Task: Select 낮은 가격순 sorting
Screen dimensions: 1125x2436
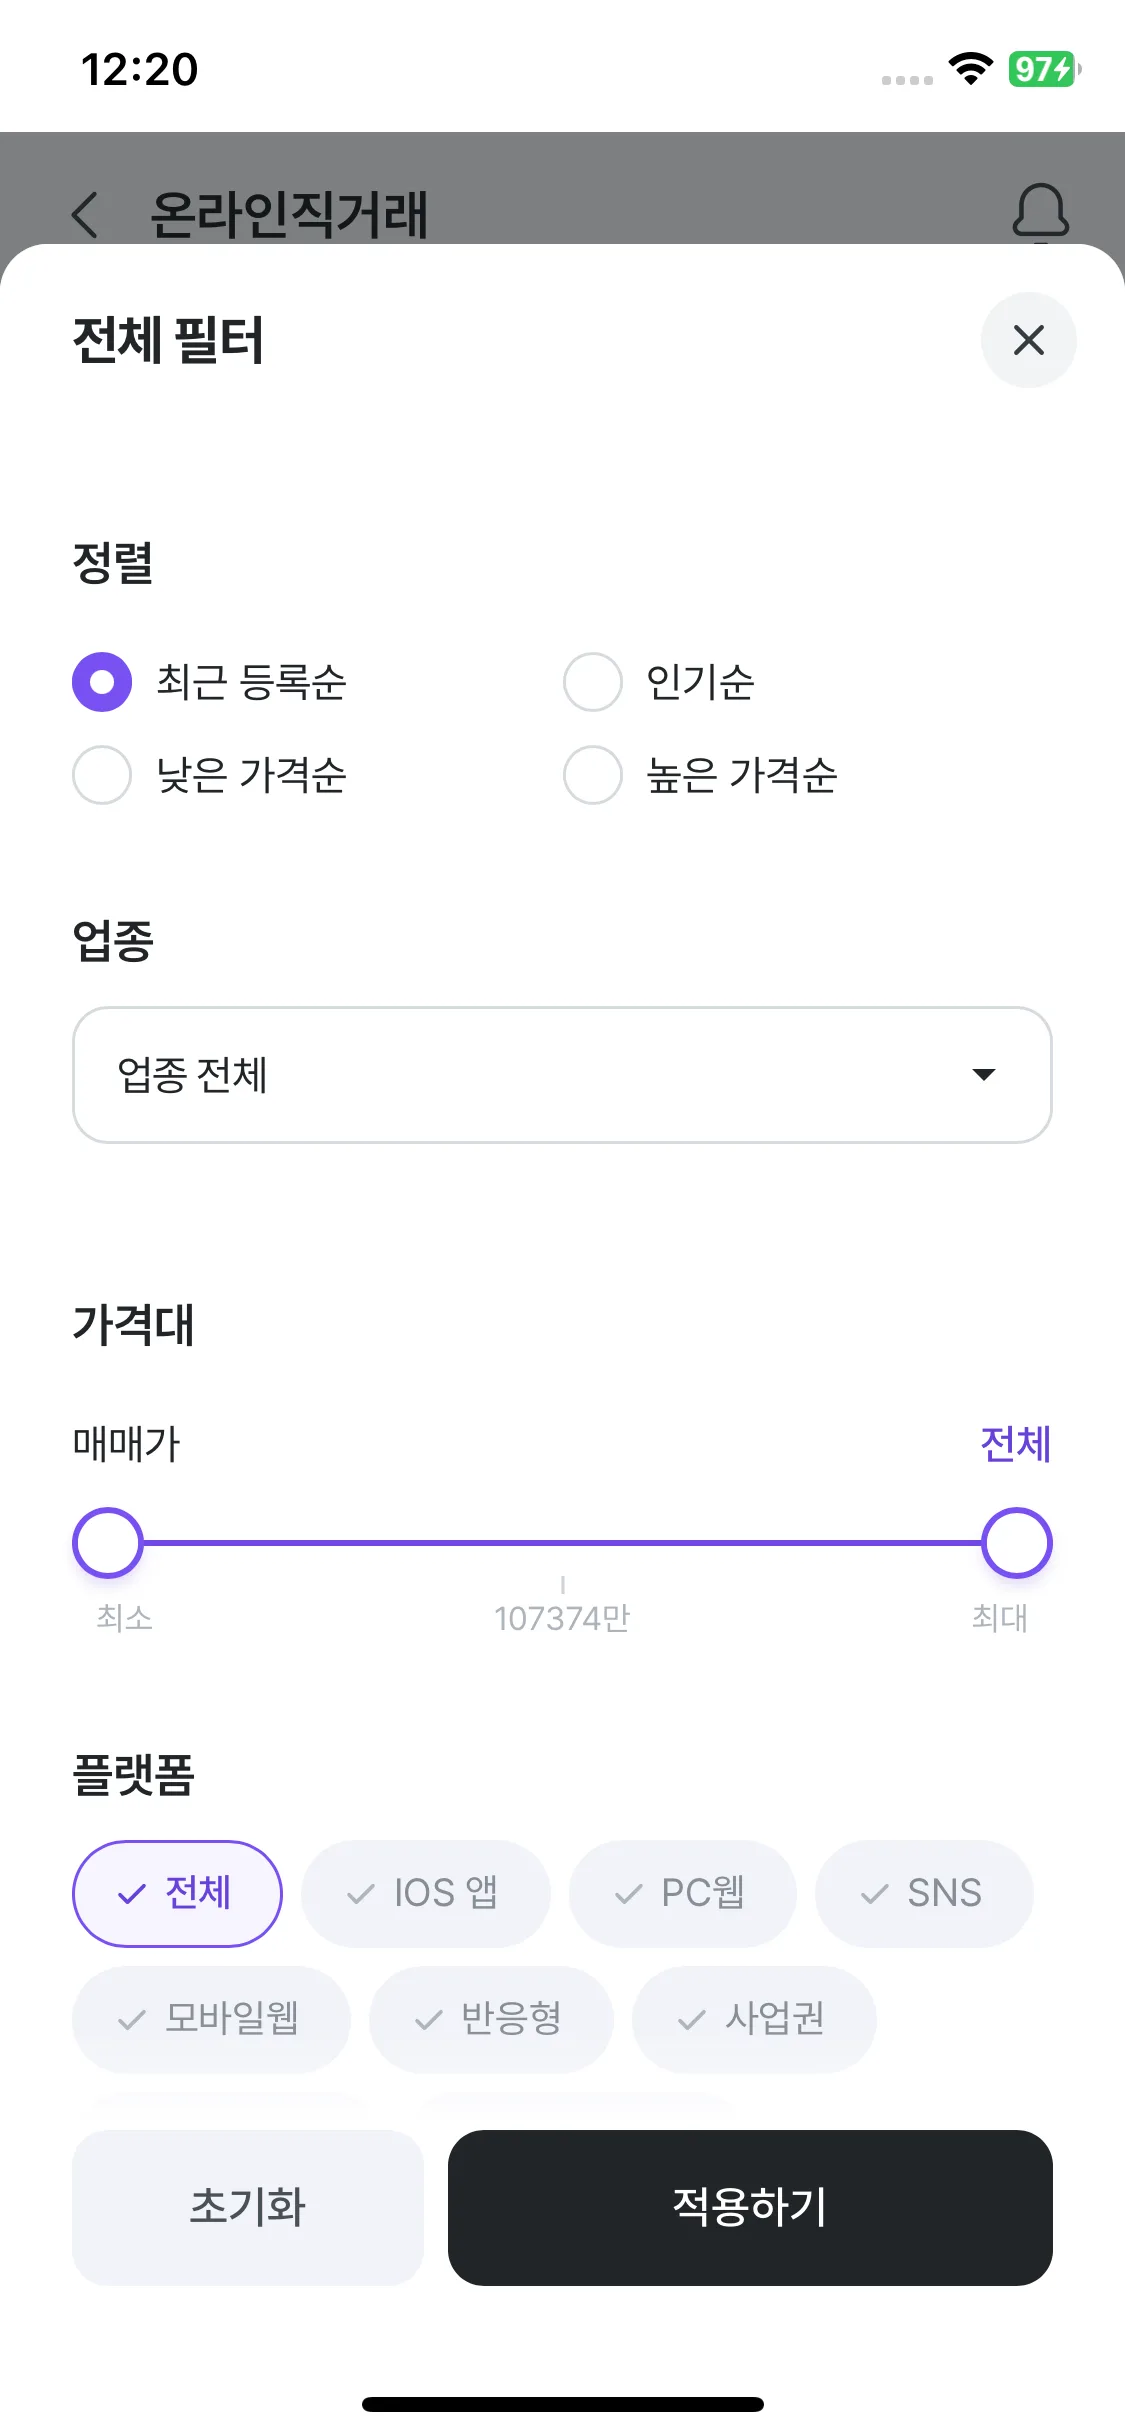Action: pyautogui.click(x=102, y=775)
